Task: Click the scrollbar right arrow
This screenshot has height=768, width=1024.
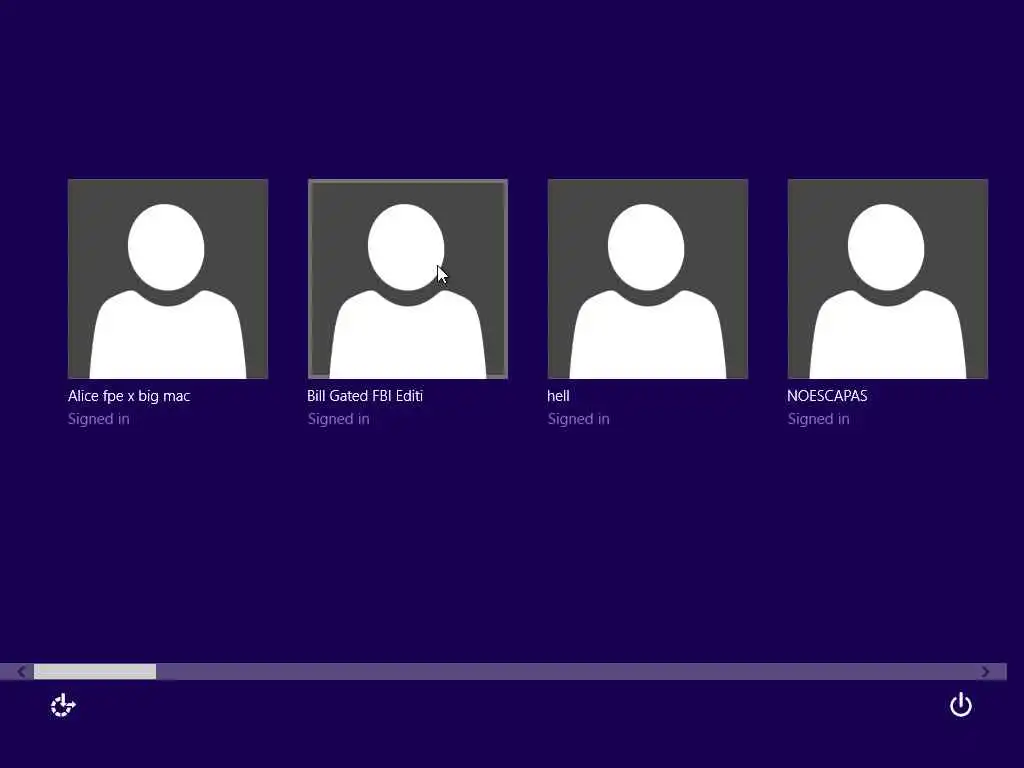Action: click(x=985, y=671)
